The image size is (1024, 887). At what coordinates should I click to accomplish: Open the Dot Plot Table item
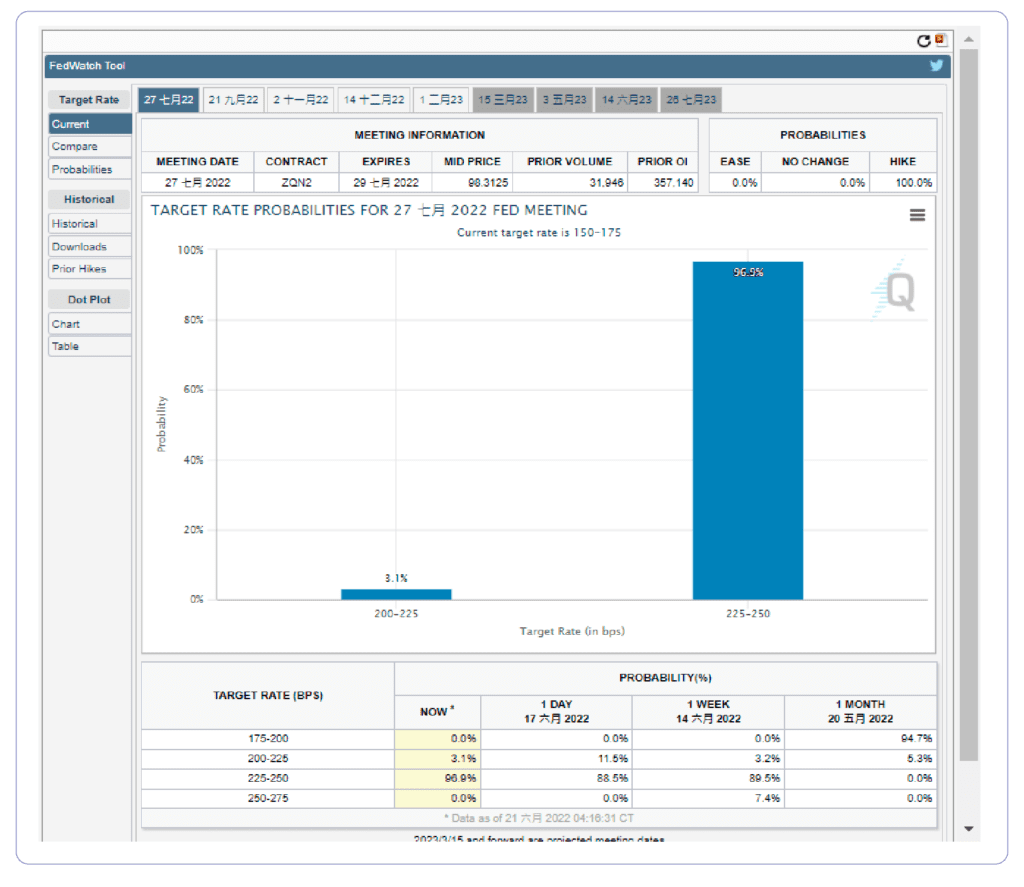tap(89, 346)
